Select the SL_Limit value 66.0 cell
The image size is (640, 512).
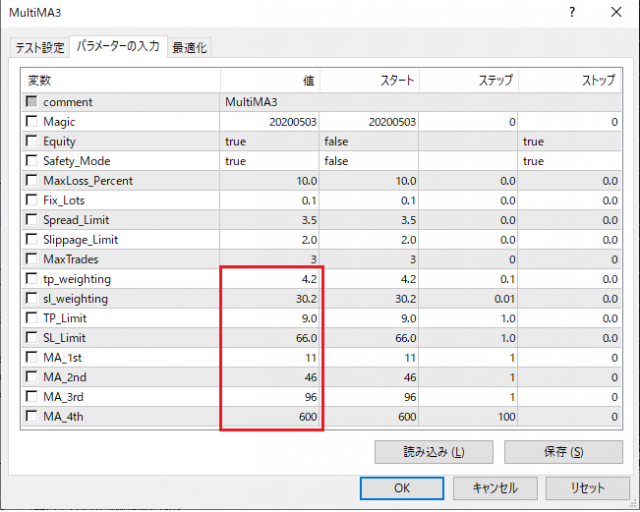coord(270,338)
